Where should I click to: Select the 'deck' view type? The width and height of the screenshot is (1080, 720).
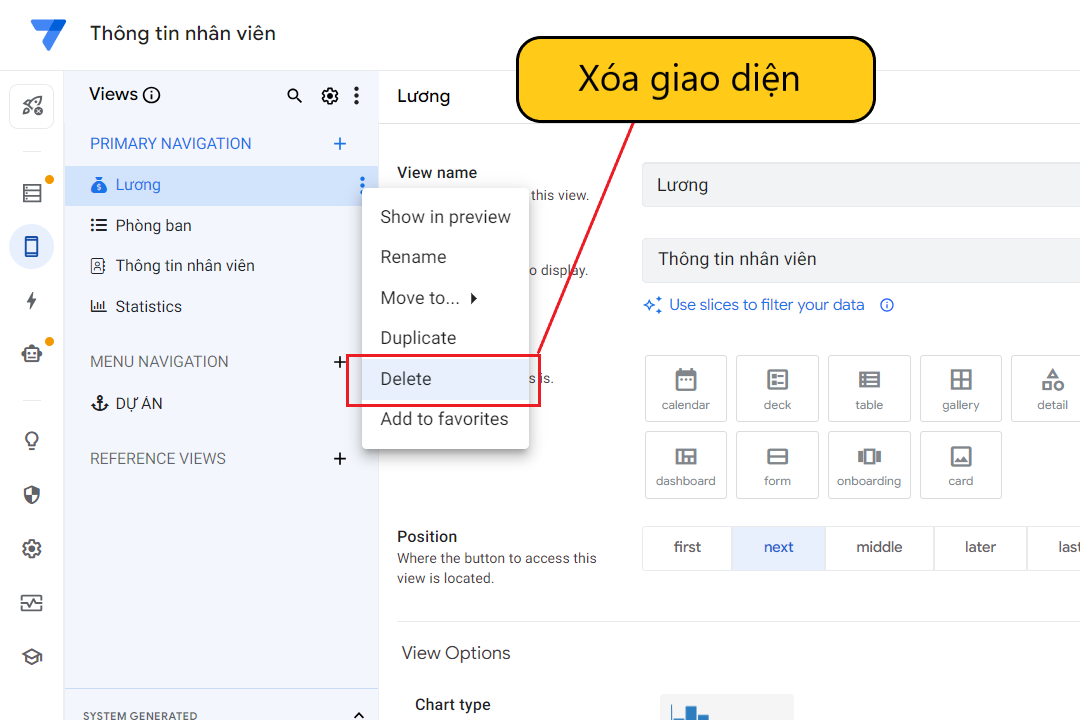tap(777, 388)
